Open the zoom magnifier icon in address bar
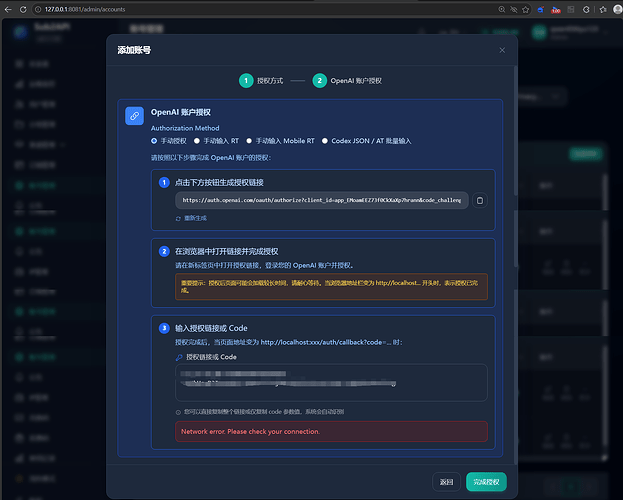This screenshot has height=500, width=623. click(x=502, y=9)
